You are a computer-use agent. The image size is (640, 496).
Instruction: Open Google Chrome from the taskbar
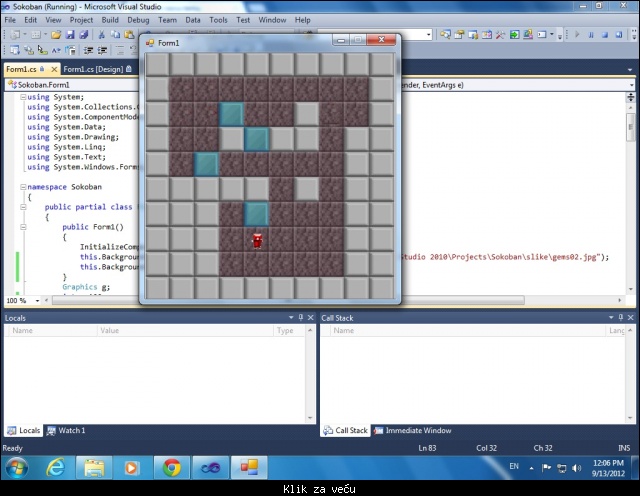point(171,468)
